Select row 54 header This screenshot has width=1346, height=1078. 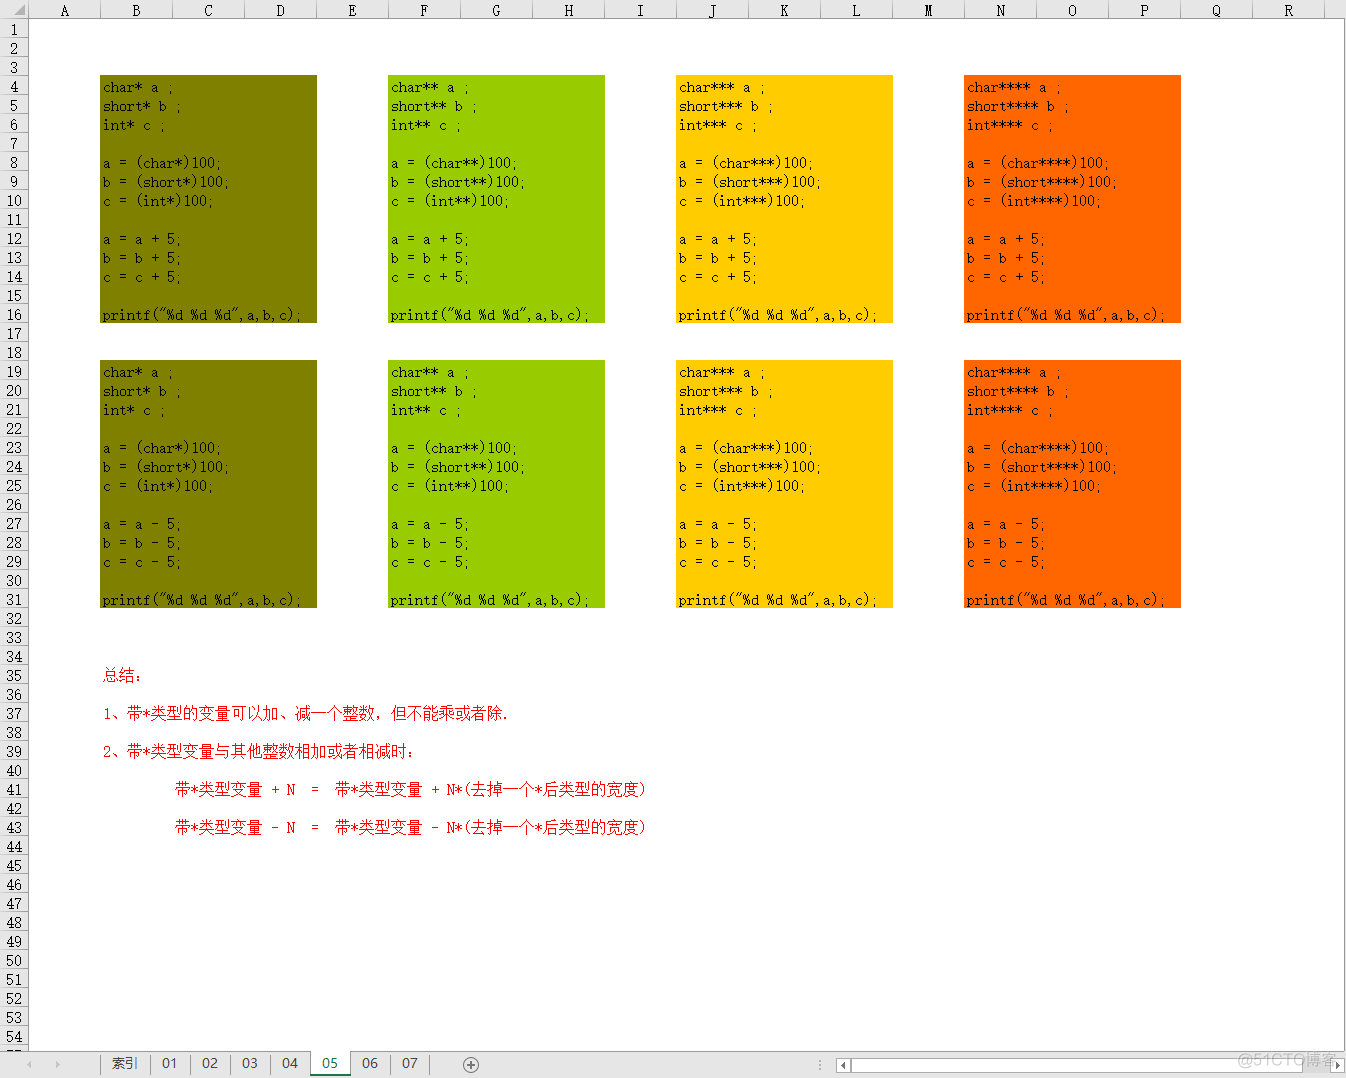[x=14, y=1037]
